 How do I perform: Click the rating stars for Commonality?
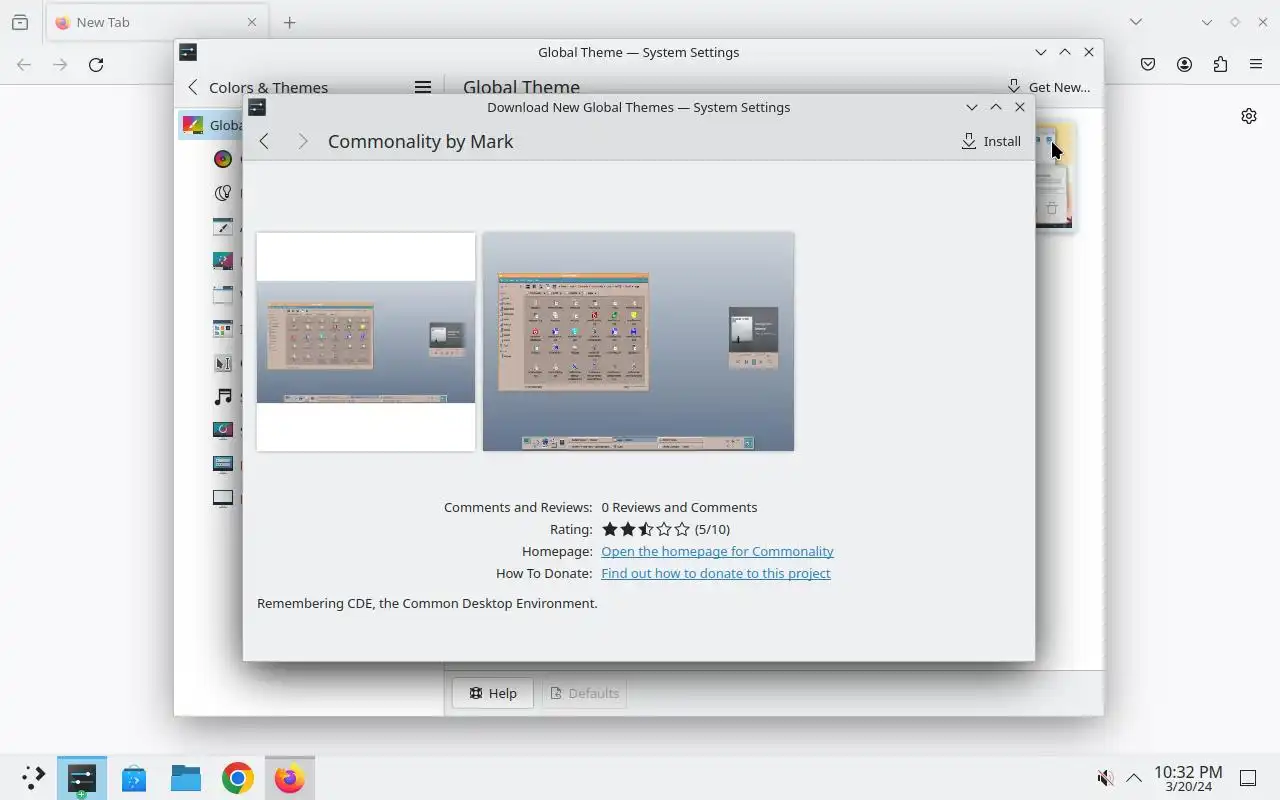[646, 529]
